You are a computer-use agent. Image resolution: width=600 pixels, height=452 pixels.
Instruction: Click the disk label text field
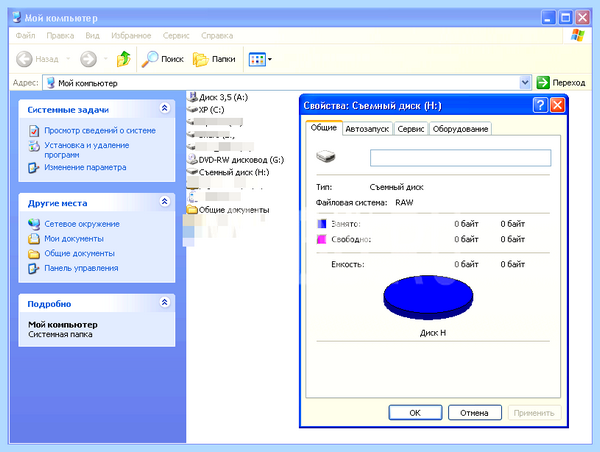[x=460, y=158]
